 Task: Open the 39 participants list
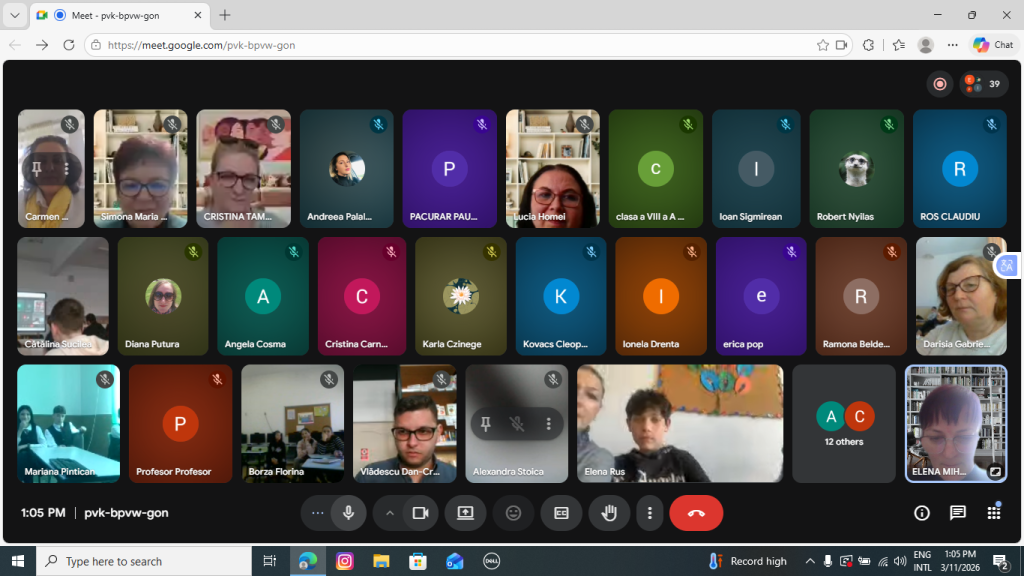(x=984, y=84)
